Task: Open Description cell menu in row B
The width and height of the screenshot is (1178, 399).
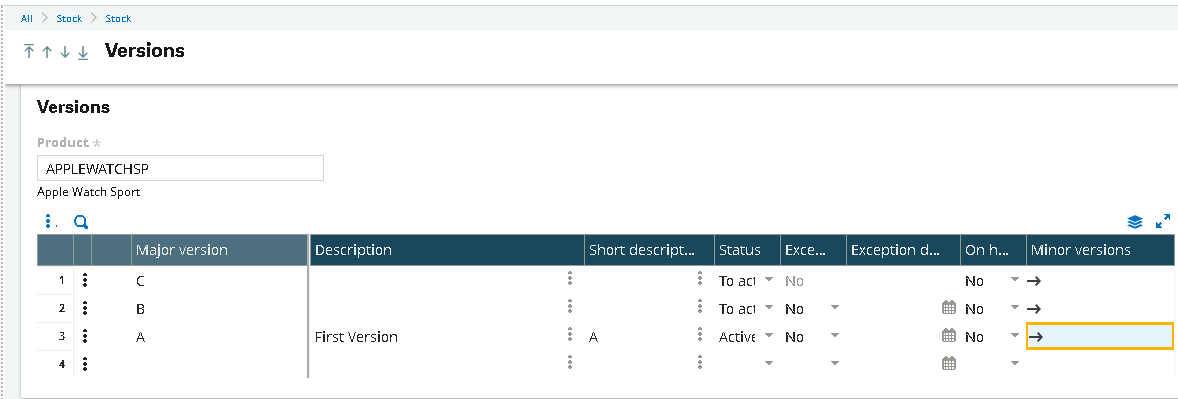Action: 570,307
